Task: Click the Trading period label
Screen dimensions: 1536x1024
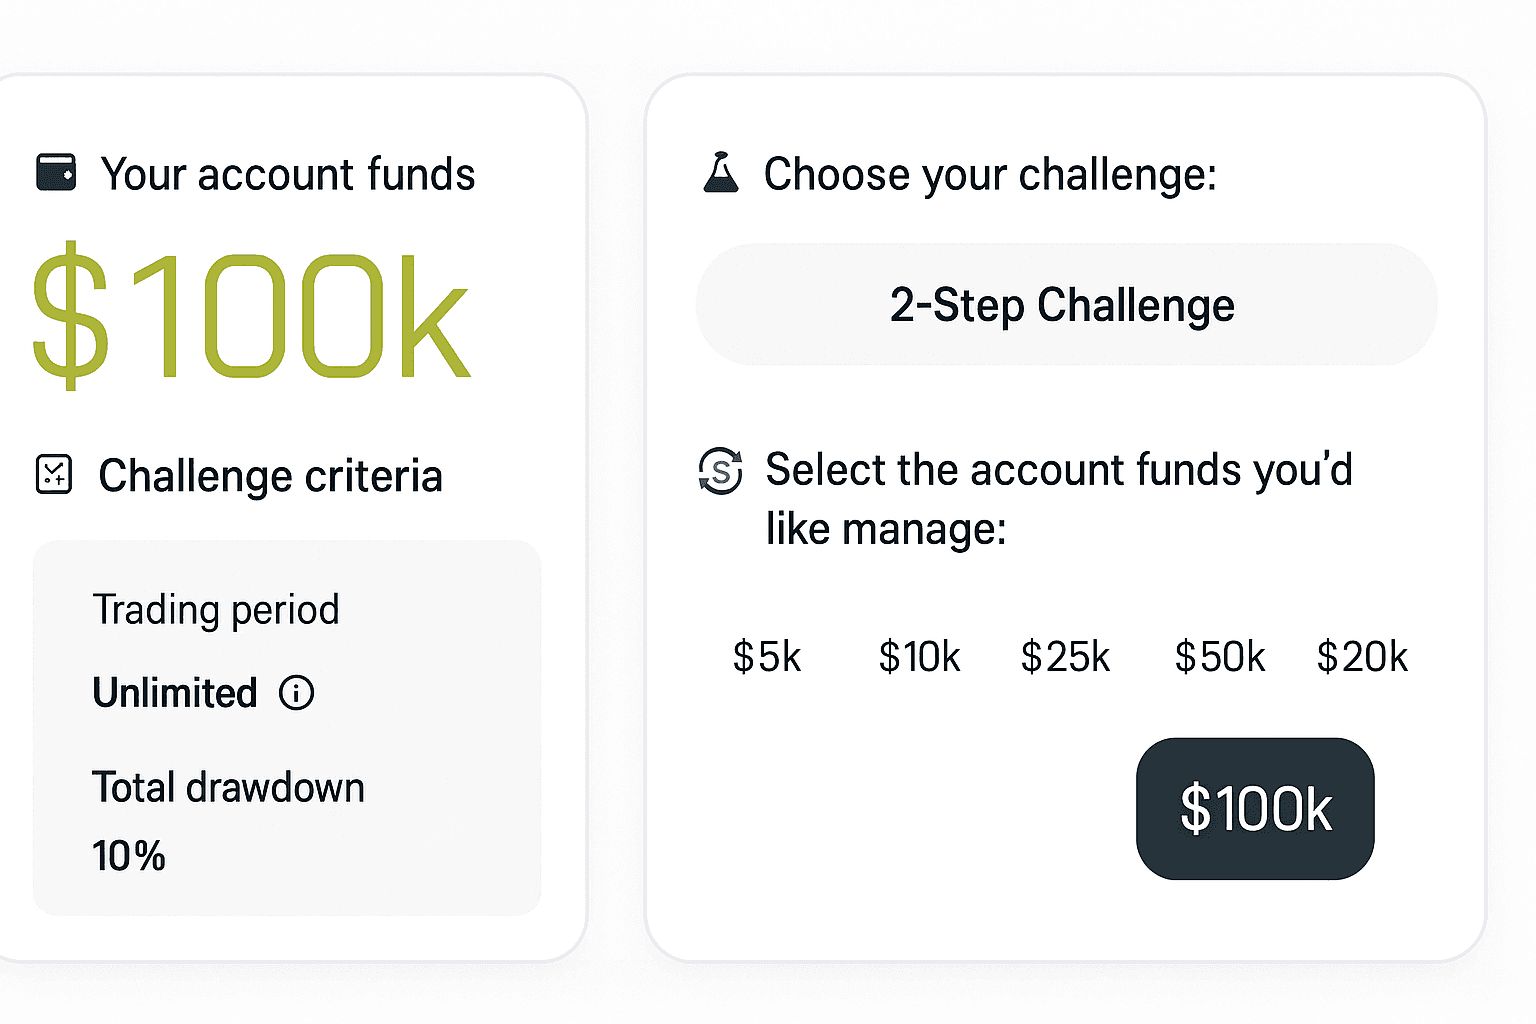Action: tap(216, 610)
